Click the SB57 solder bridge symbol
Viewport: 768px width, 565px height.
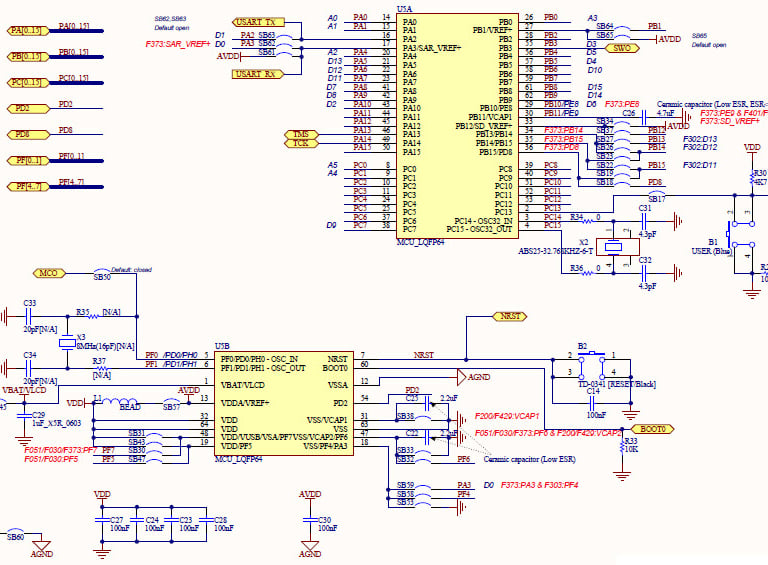[171, 402]
